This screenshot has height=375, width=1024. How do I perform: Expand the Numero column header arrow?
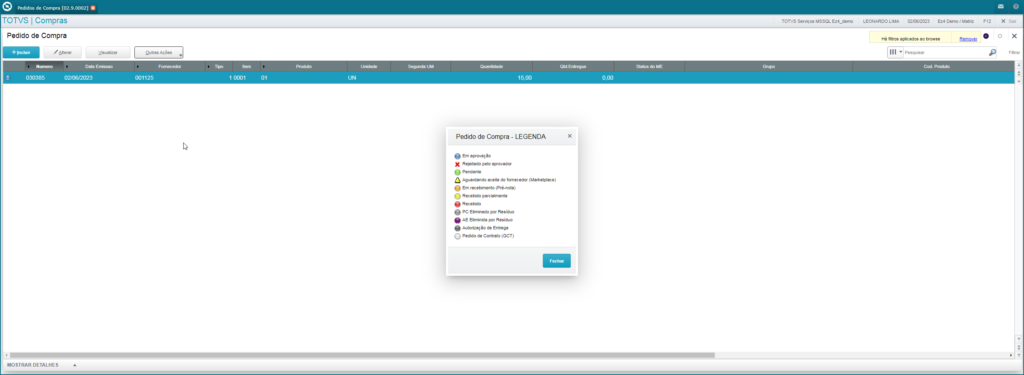tap(28, 67)
